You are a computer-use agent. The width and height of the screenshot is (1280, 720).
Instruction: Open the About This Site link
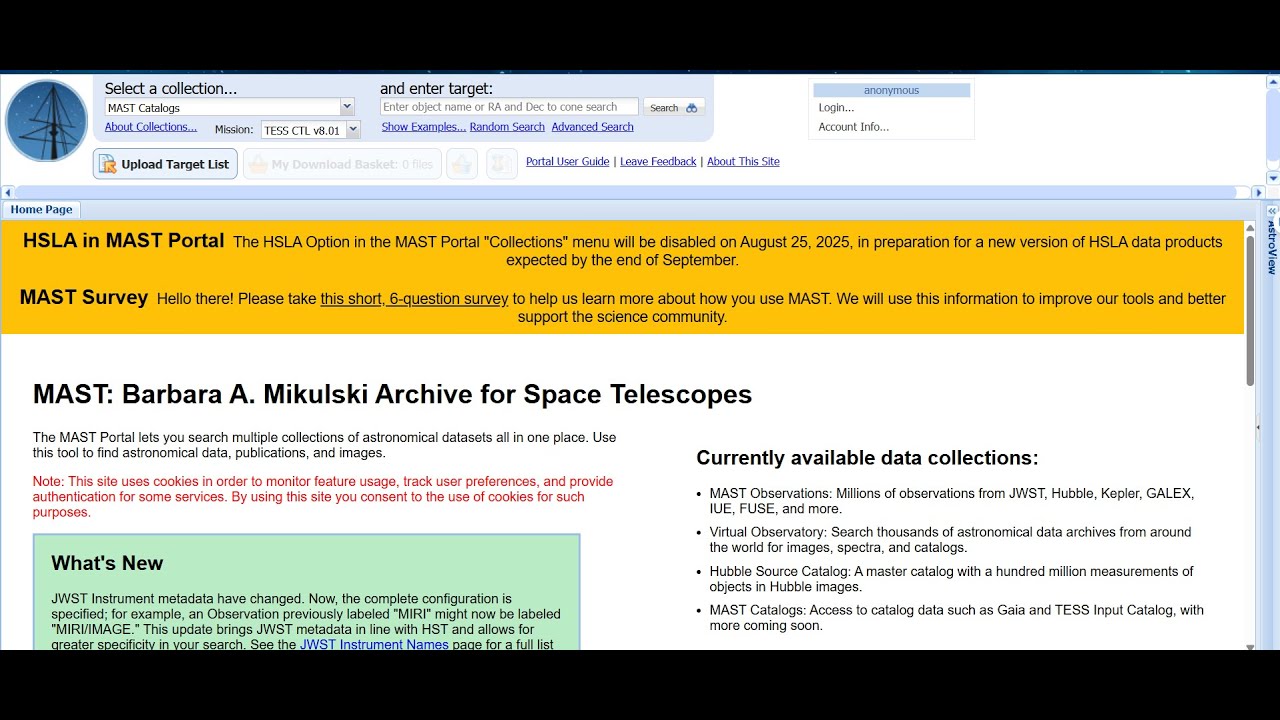pyautogui.click(x=743, y=162)
